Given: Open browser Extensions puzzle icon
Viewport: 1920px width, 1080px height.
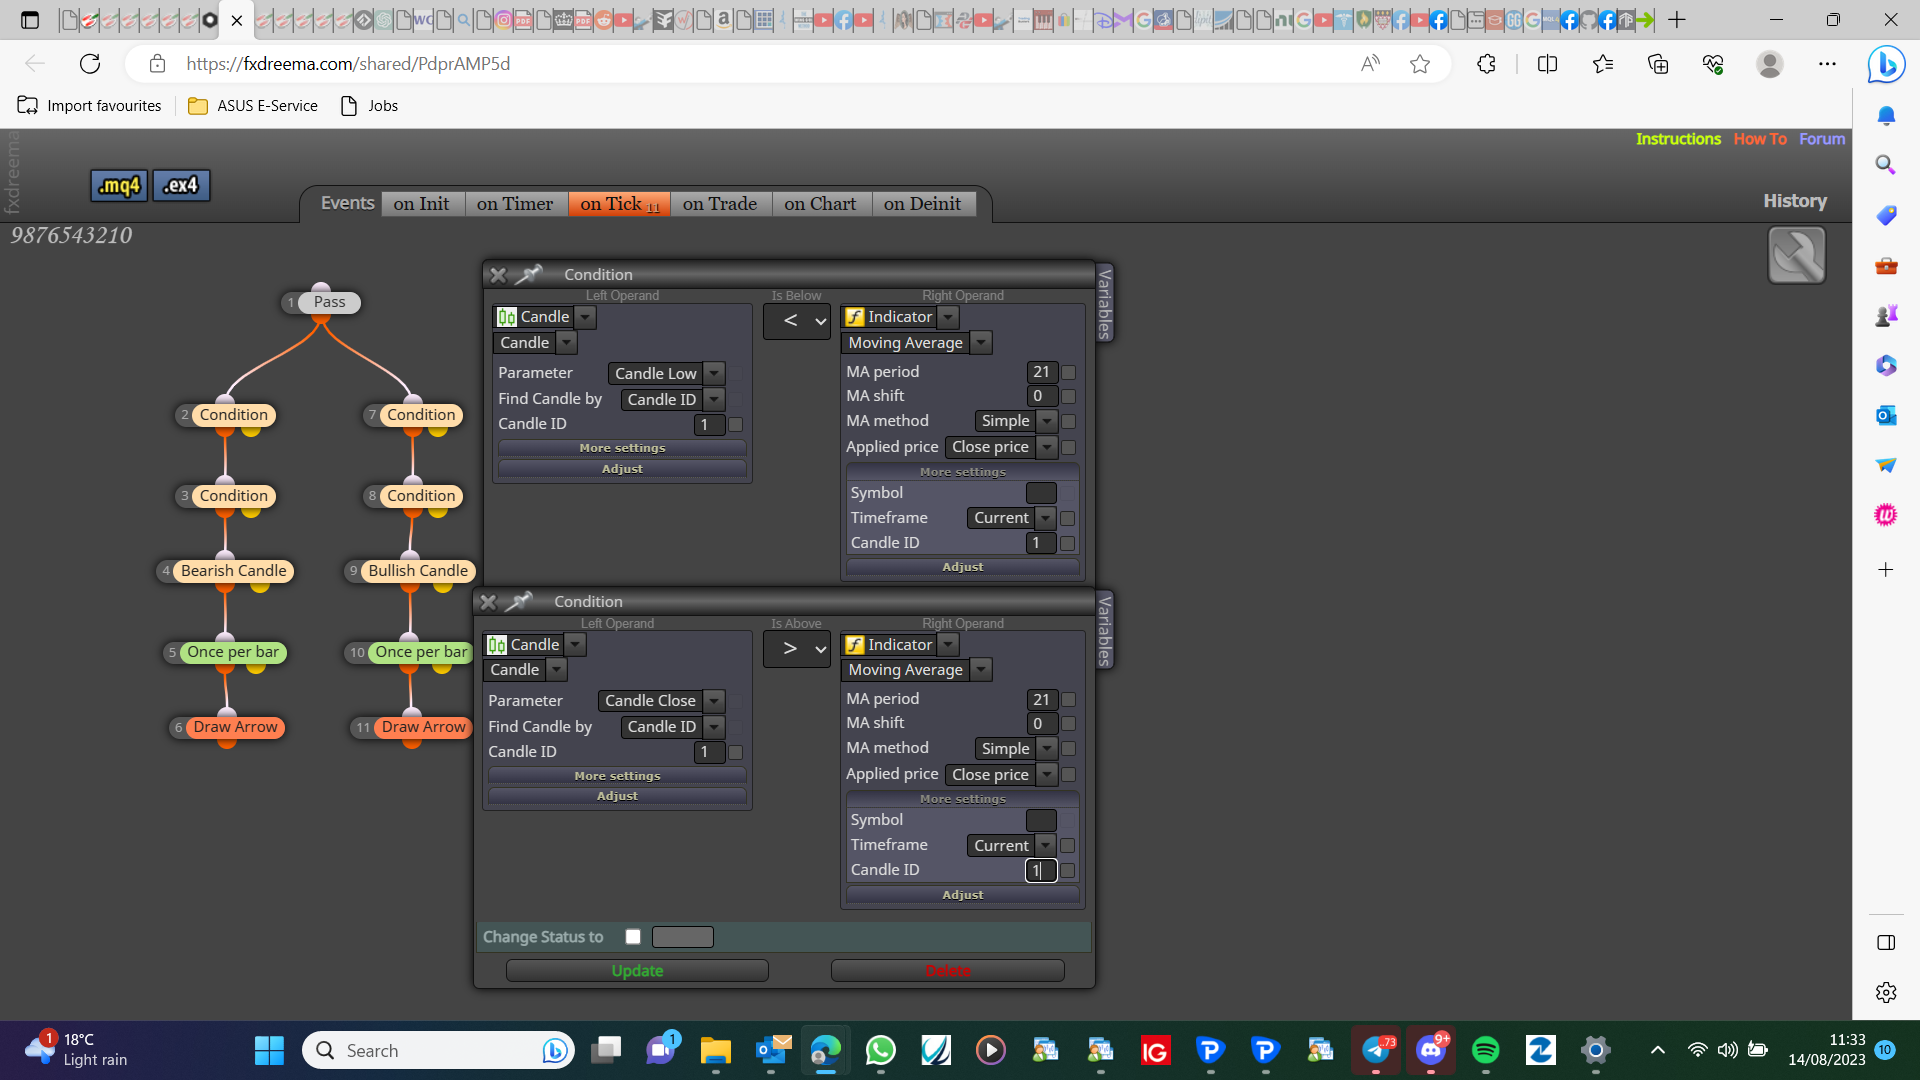Looking at the screenshot, I should click(x=1486, y=64).
